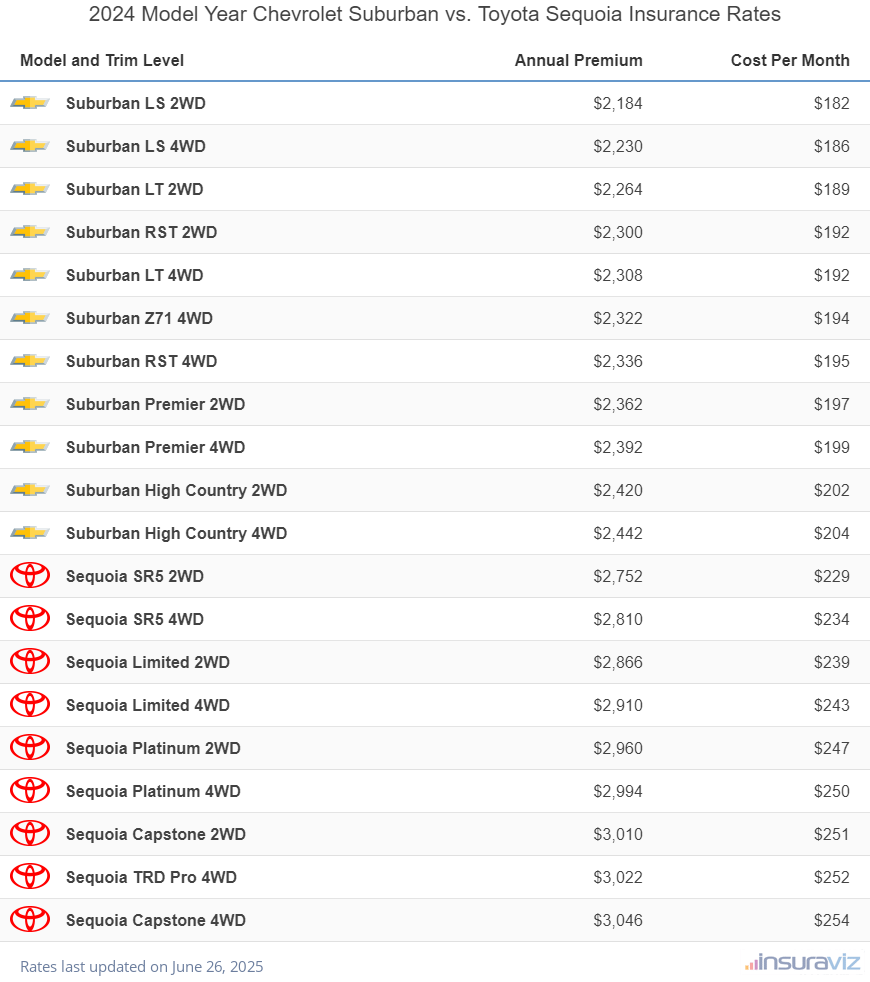
Task: Click the $2,392 annual premium value
Action: point(618,447)
